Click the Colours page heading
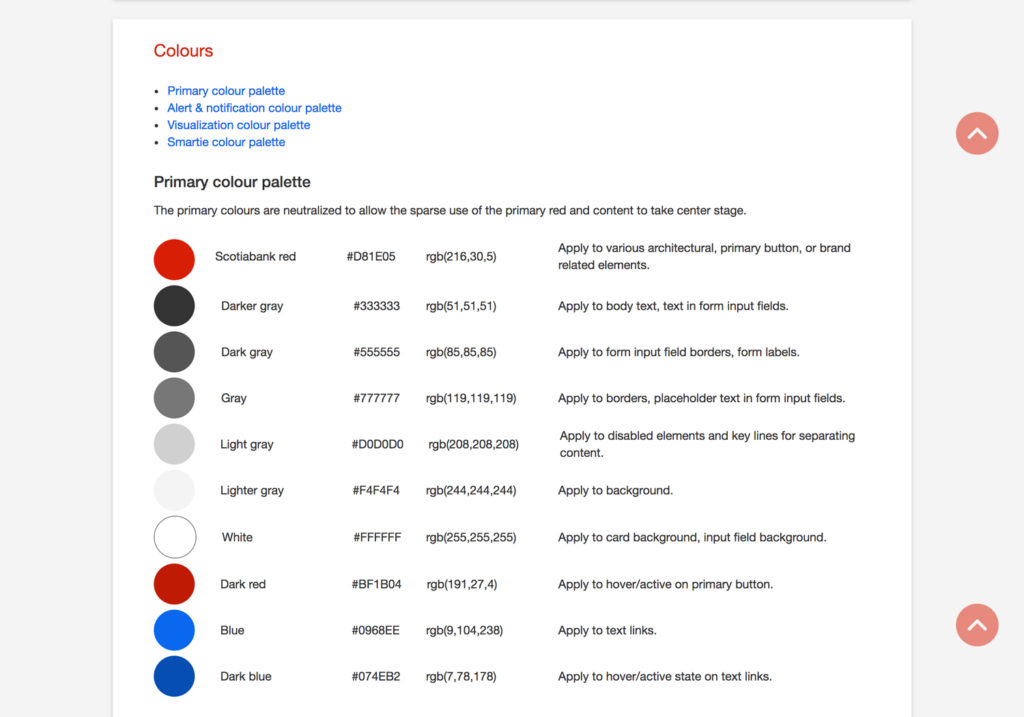 pyautogui.click(x=183, y=50)
